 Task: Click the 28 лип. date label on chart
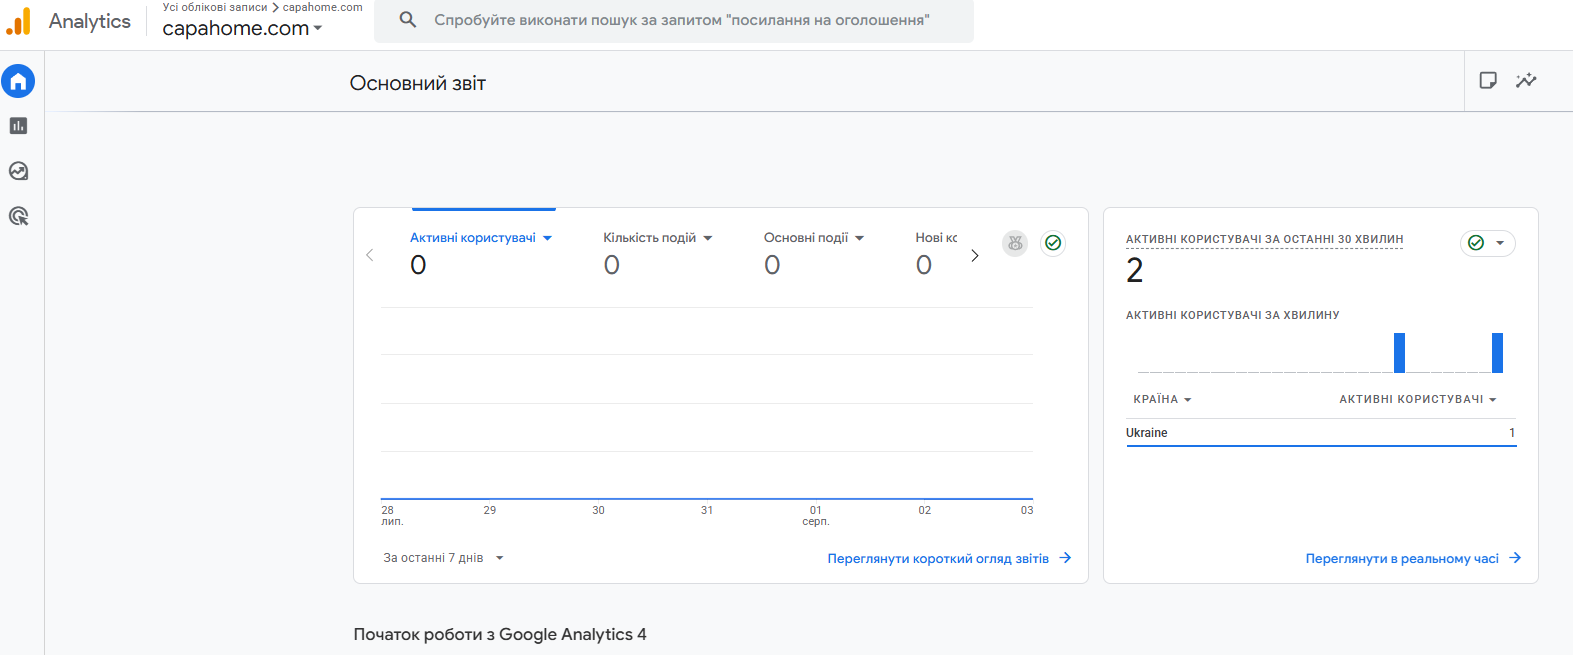(x=392, y=516)
